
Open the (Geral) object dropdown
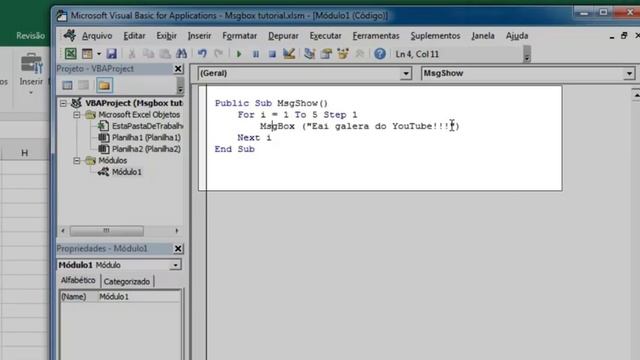[x=406, y=73]
